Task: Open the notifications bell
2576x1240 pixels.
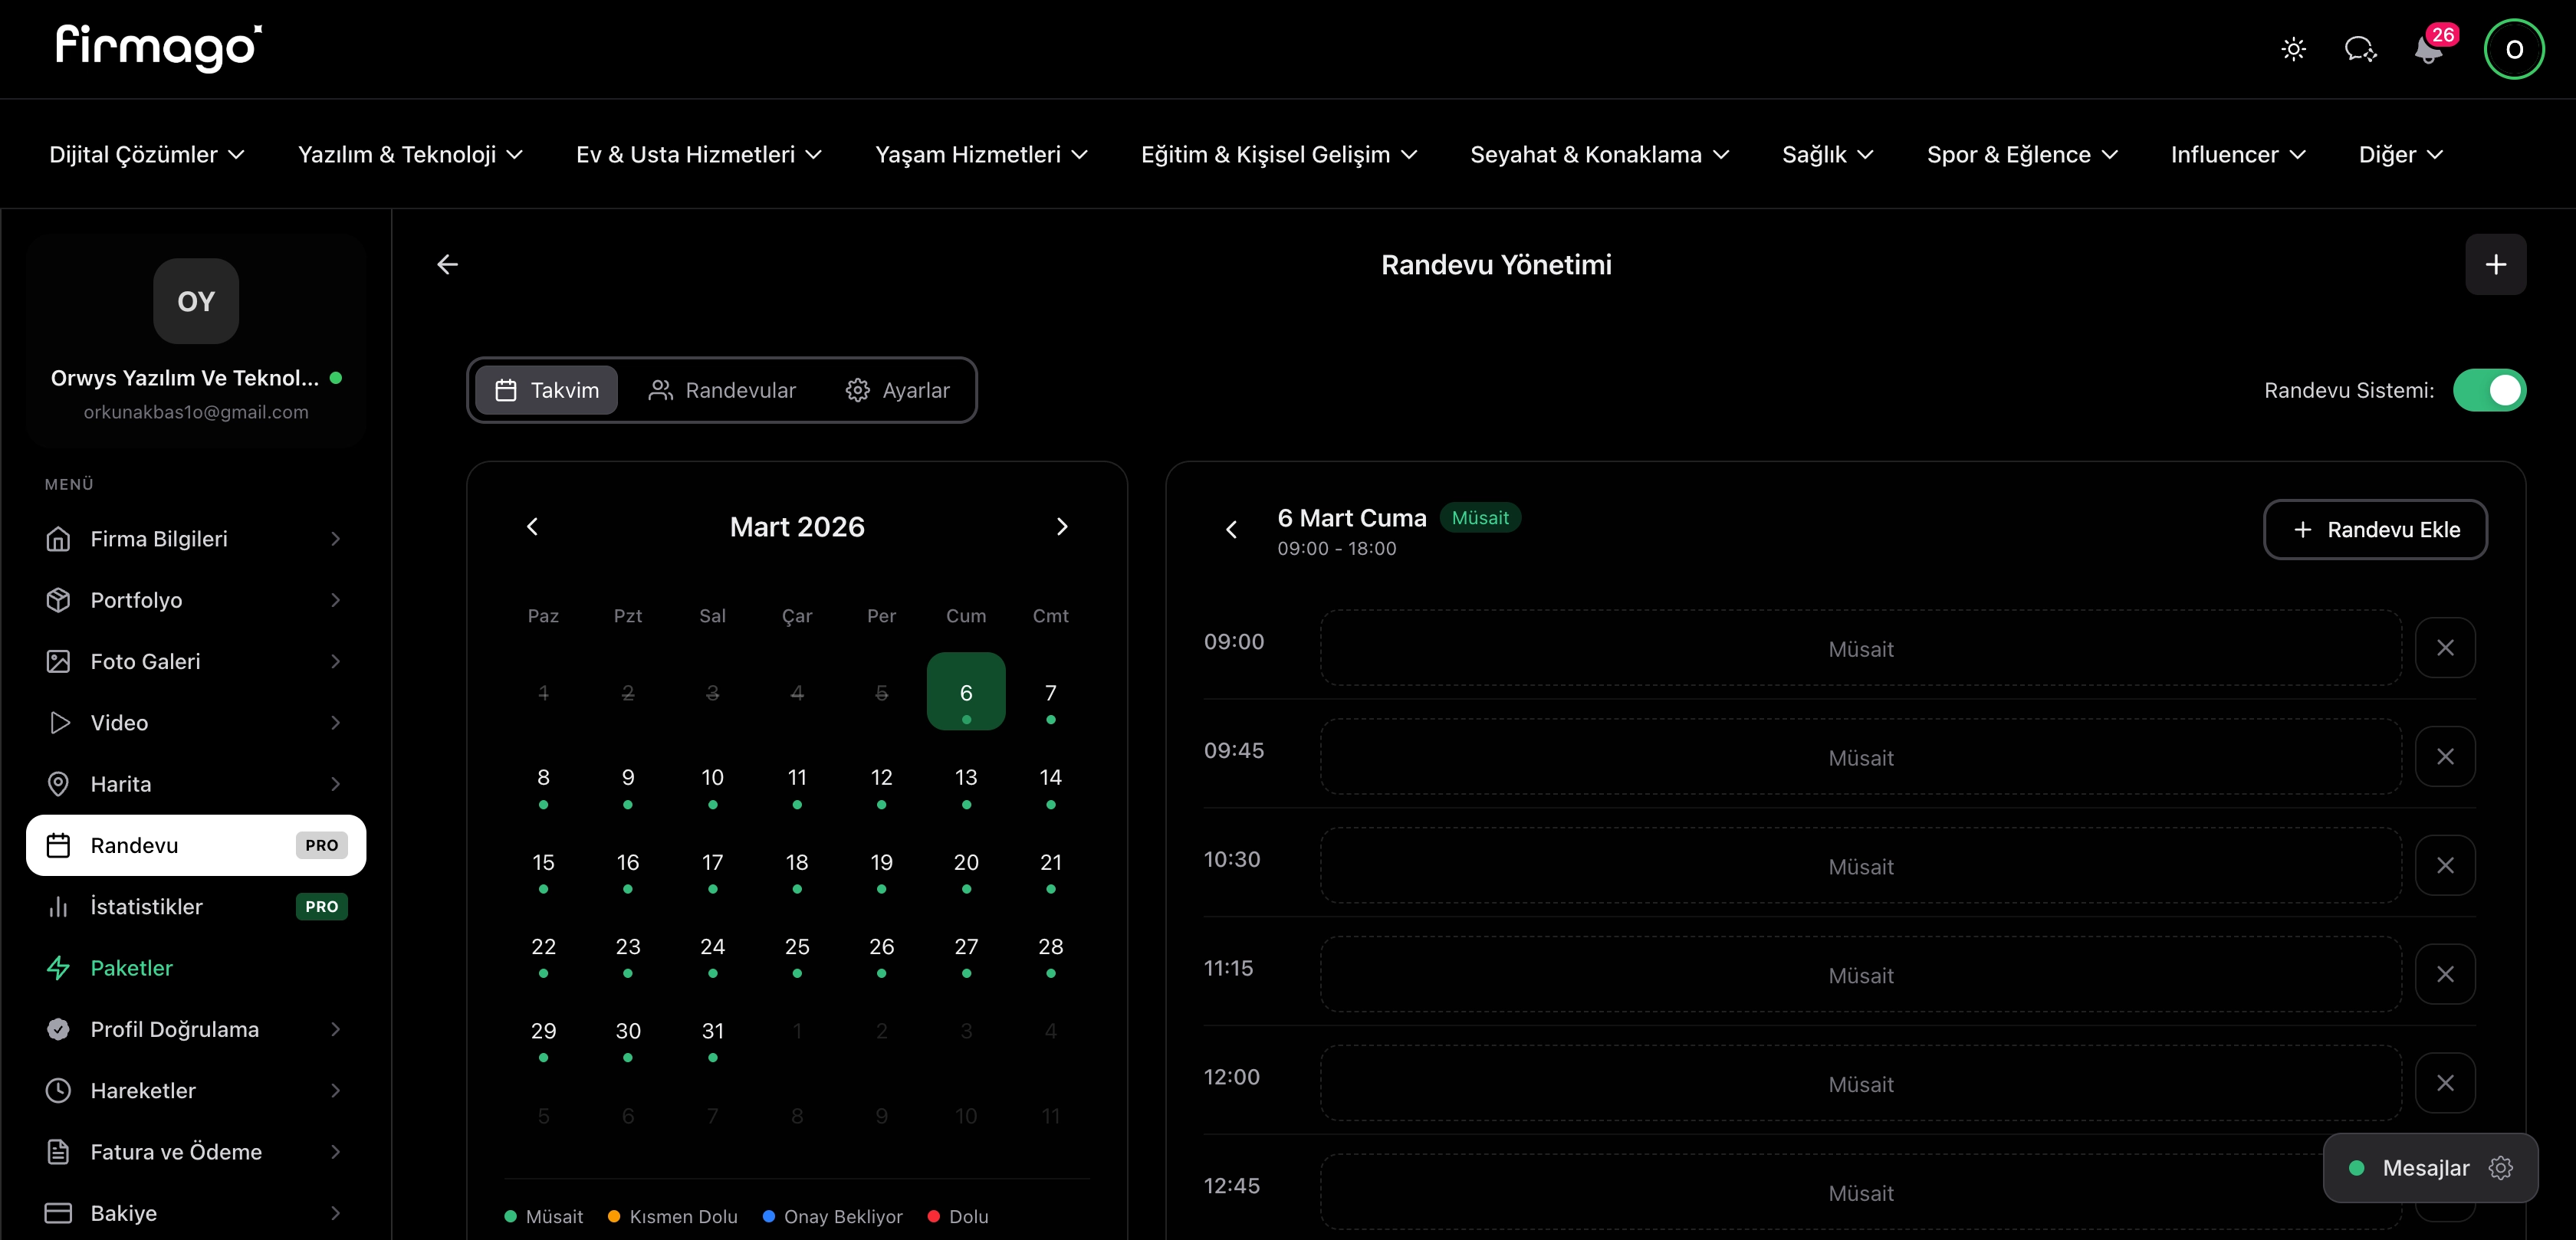Action: point(2428,49)
